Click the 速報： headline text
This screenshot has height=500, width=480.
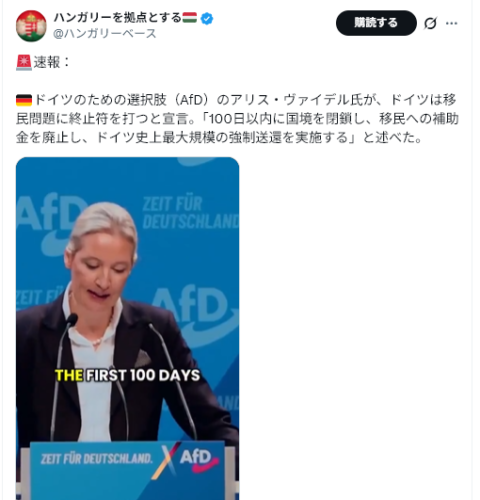[x=52, y=62]
